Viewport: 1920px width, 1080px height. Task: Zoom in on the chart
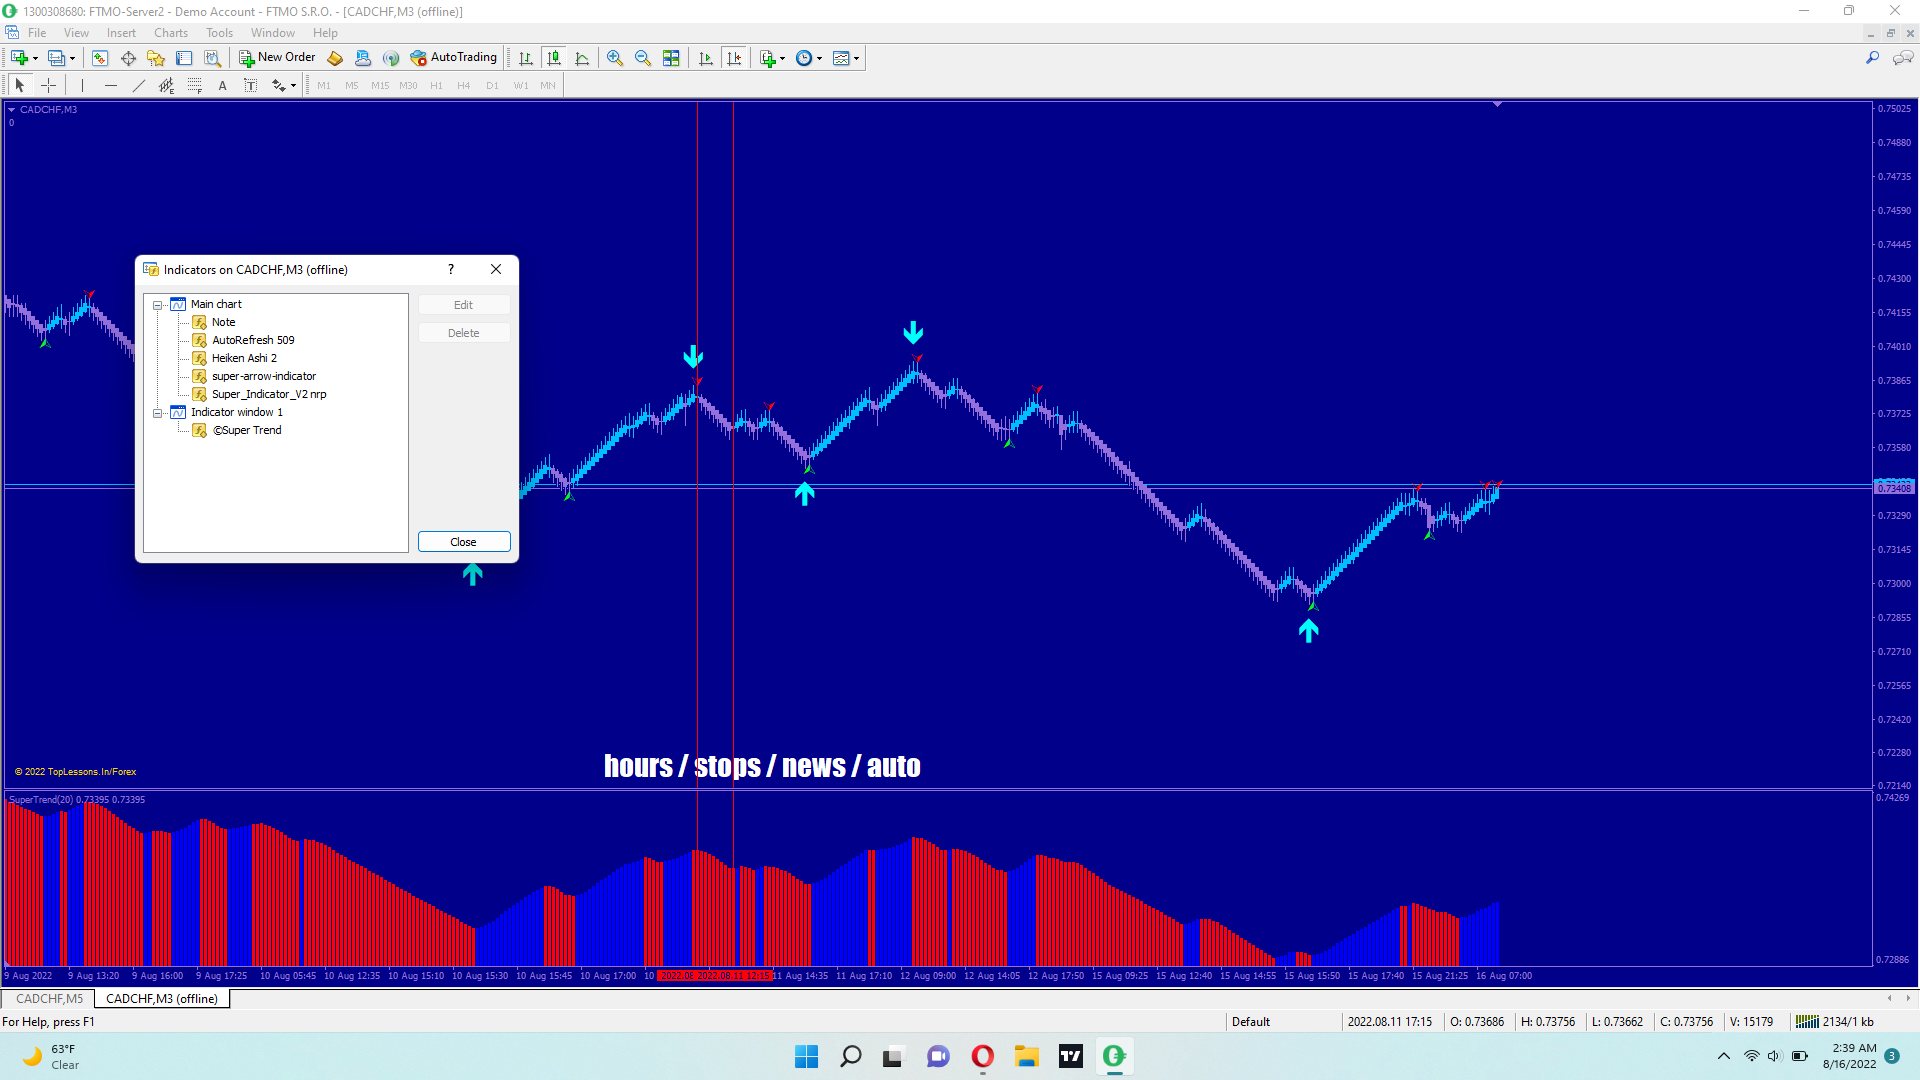coord(615,58)
